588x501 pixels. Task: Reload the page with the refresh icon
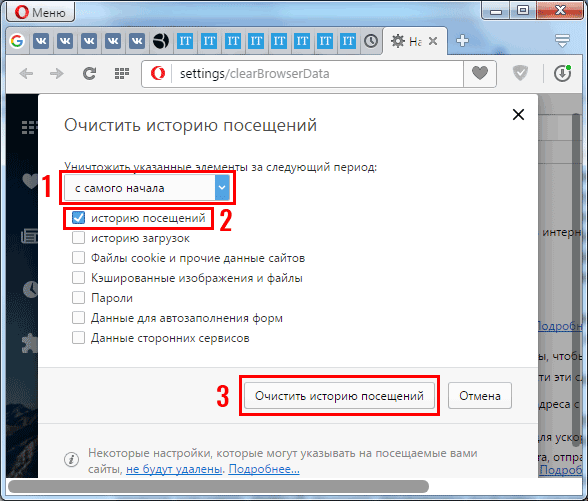tap(89, 73)
